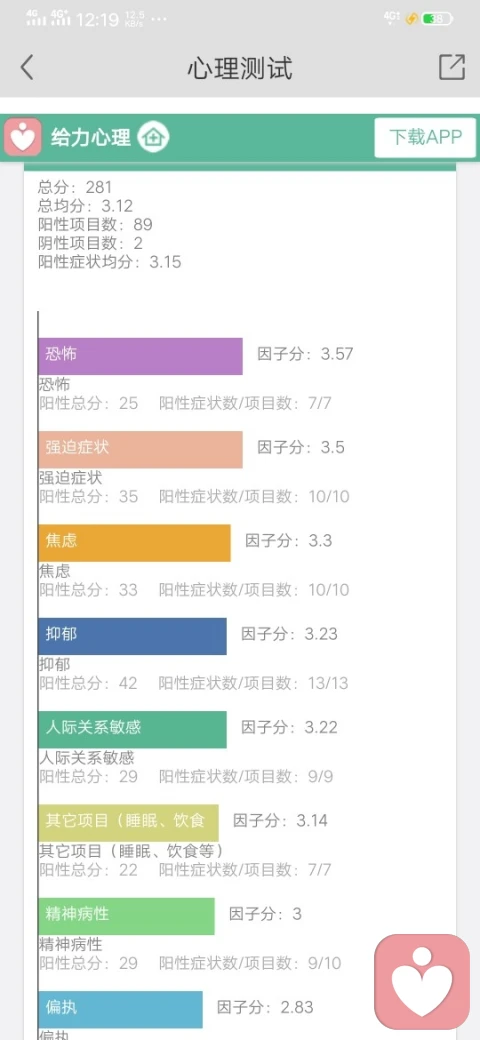Tap the 总分：281 summary line
The width and height of the screenshot is (480, 1040).
[x=75, y=187]
